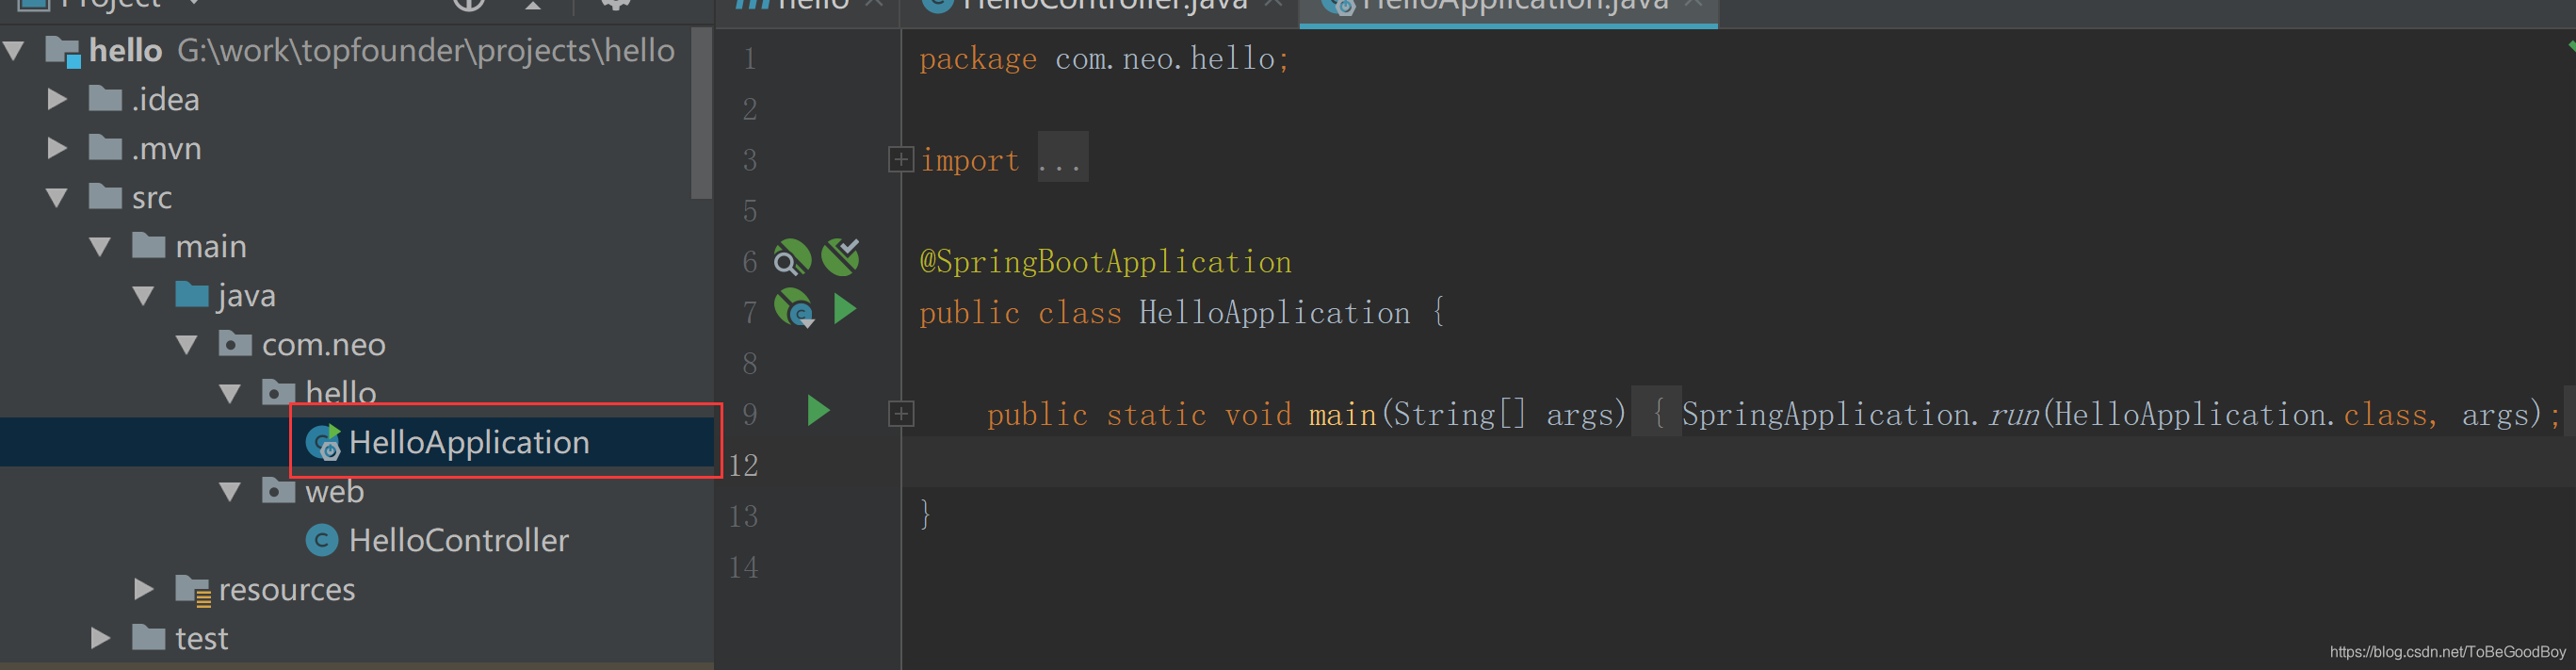Select the main folder label
Image resolution: width=2576 pixels, height=670 pixels.
pyautogui.click(x=211, y=246)
